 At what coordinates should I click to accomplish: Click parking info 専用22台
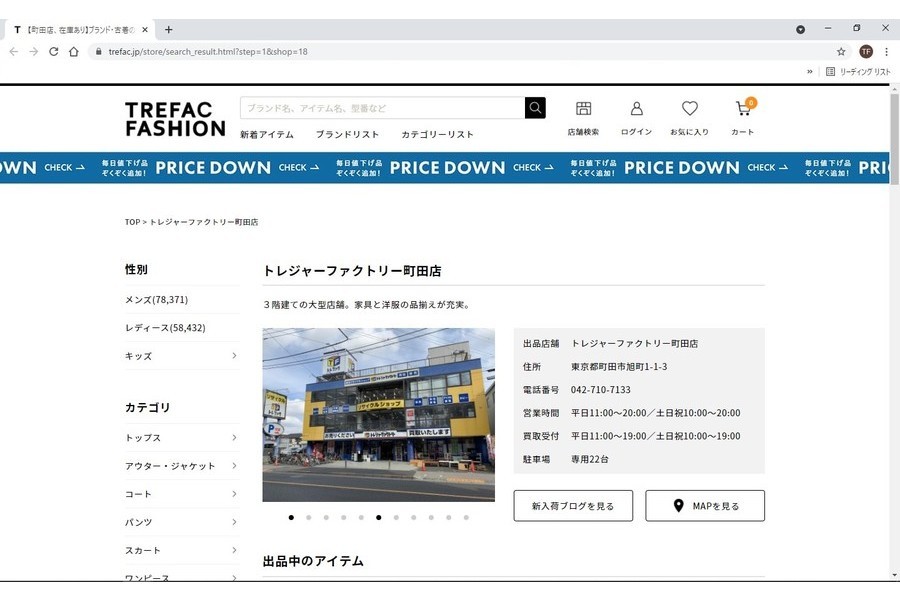tap(589, 459)
